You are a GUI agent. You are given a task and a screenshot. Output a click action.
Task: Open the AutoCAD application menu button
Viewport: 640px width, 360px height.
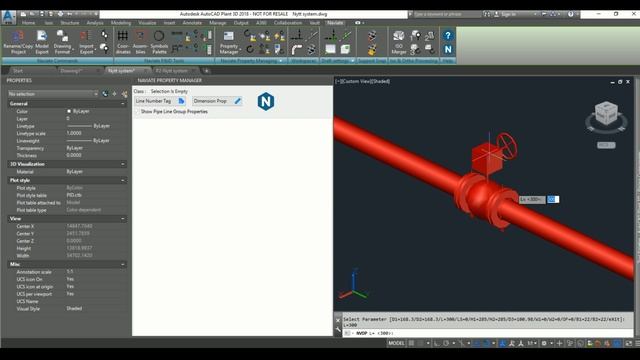point(8,17)
